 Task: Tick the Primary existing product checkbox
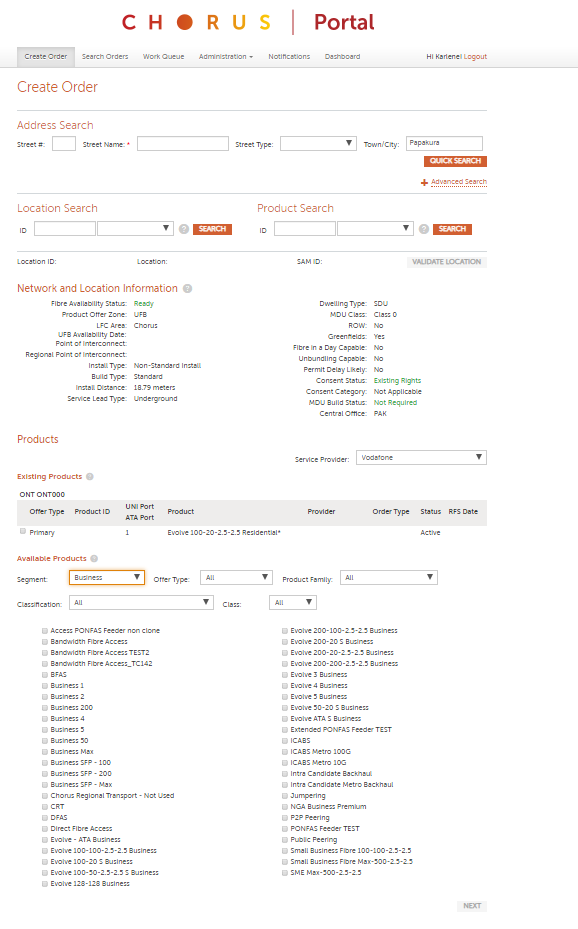click(23, 531)
